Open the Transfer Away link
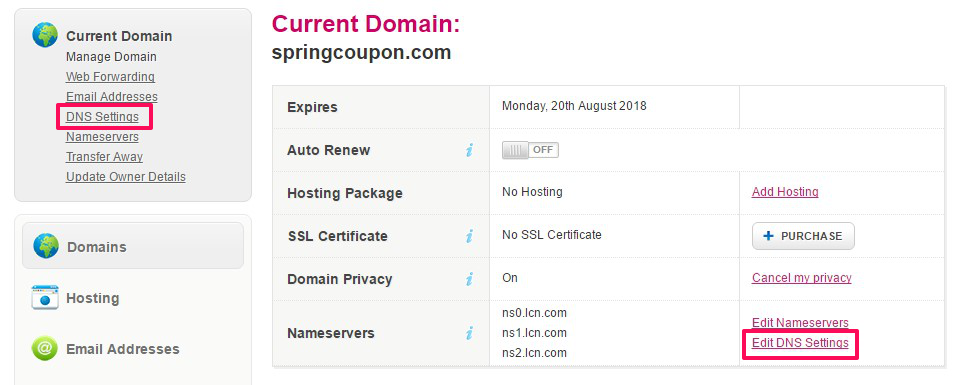This screenshot has width=959, height=385. [x=105, y=157]
